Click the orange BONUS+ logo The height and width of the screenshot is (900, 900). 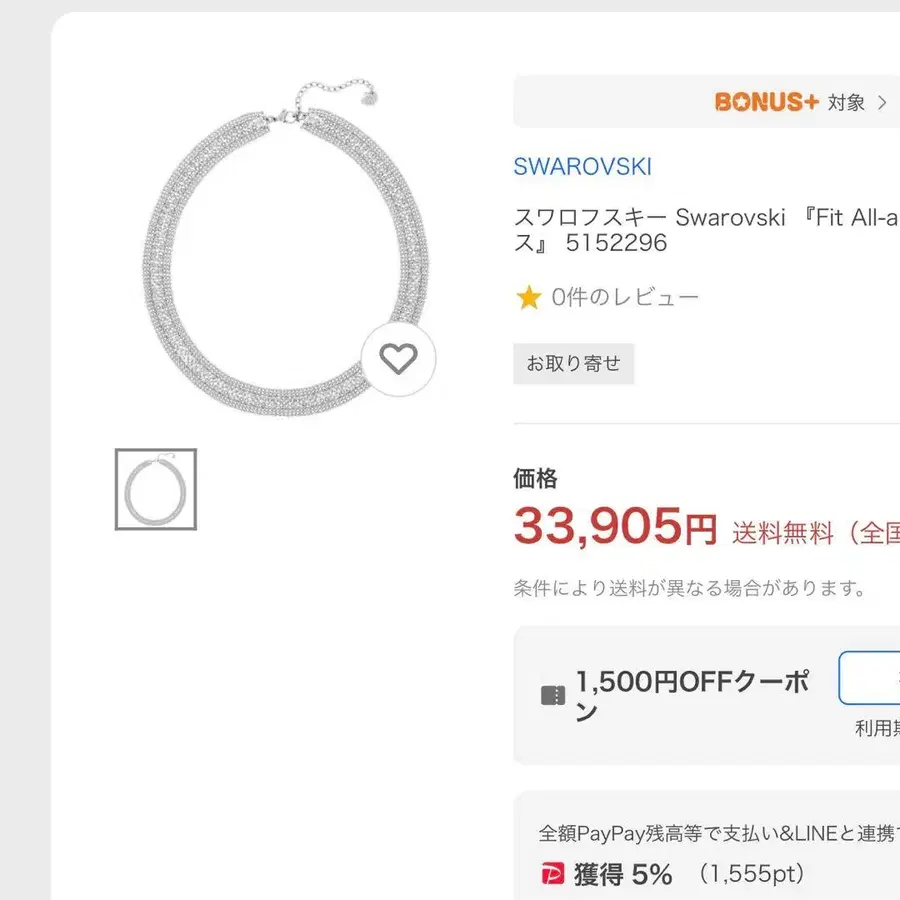point(766,101)
